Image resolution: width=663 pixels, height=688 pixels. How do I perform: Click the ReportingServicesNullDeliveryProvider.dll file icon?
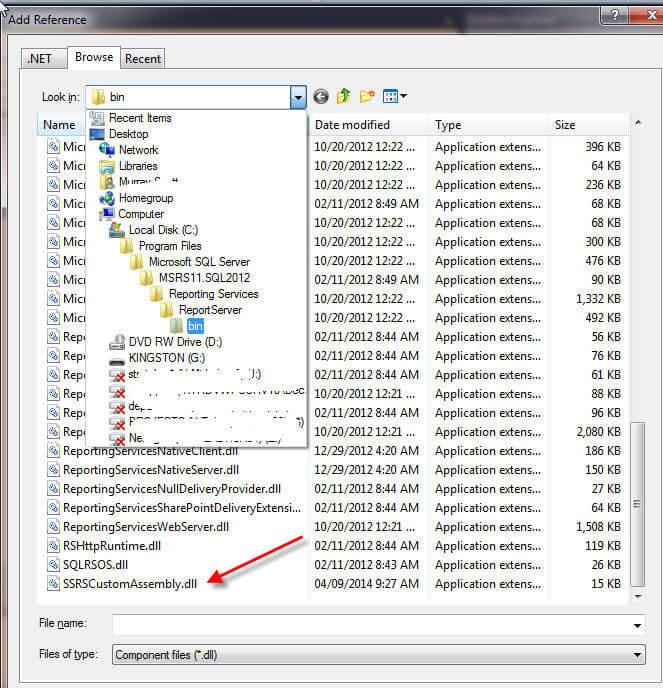click(53, 489)
